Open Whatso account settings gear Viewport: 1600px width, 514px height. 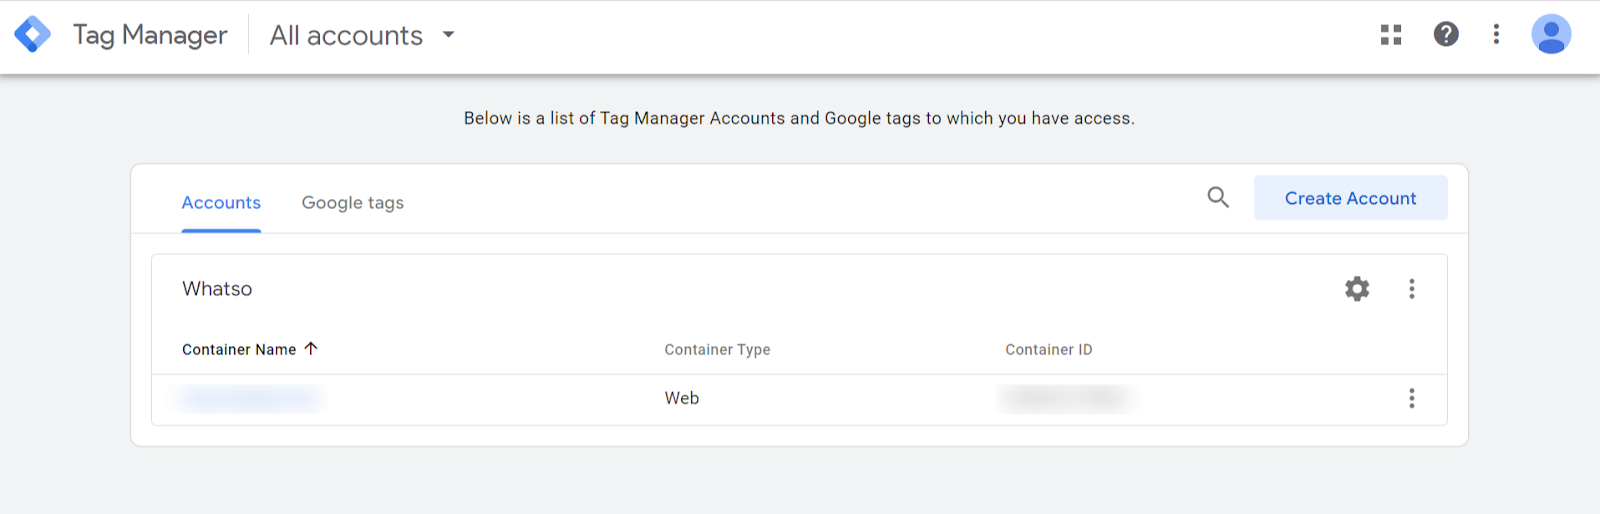coord(1357,289)
